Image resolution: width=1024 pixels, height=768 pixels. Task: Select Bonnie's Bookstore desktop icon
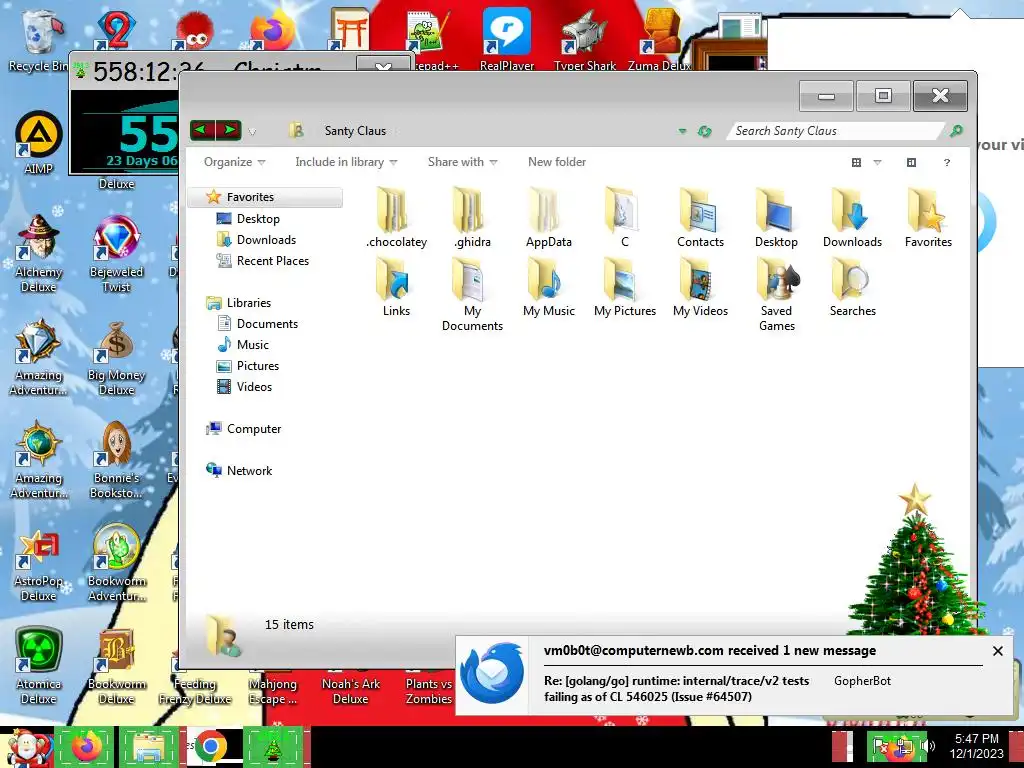(x=116, y=460)
